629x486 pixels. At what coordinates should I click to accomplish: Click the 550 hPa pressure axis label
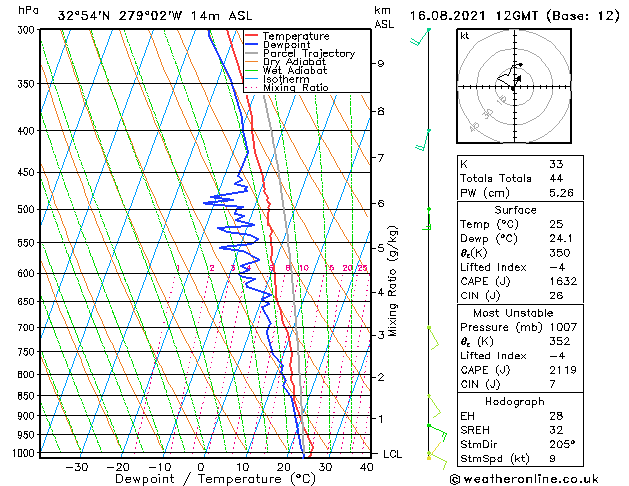coord(28,243)
